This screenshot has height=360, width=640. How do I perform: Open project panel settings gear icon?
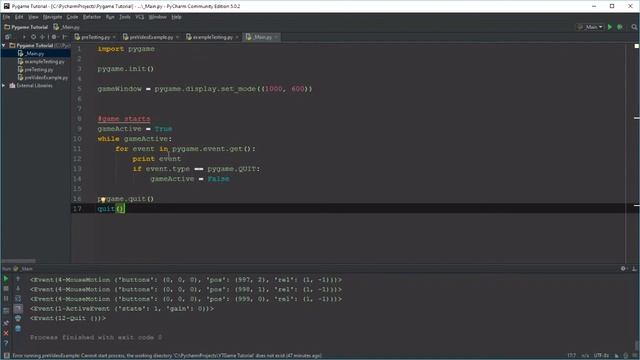[54, 37]
